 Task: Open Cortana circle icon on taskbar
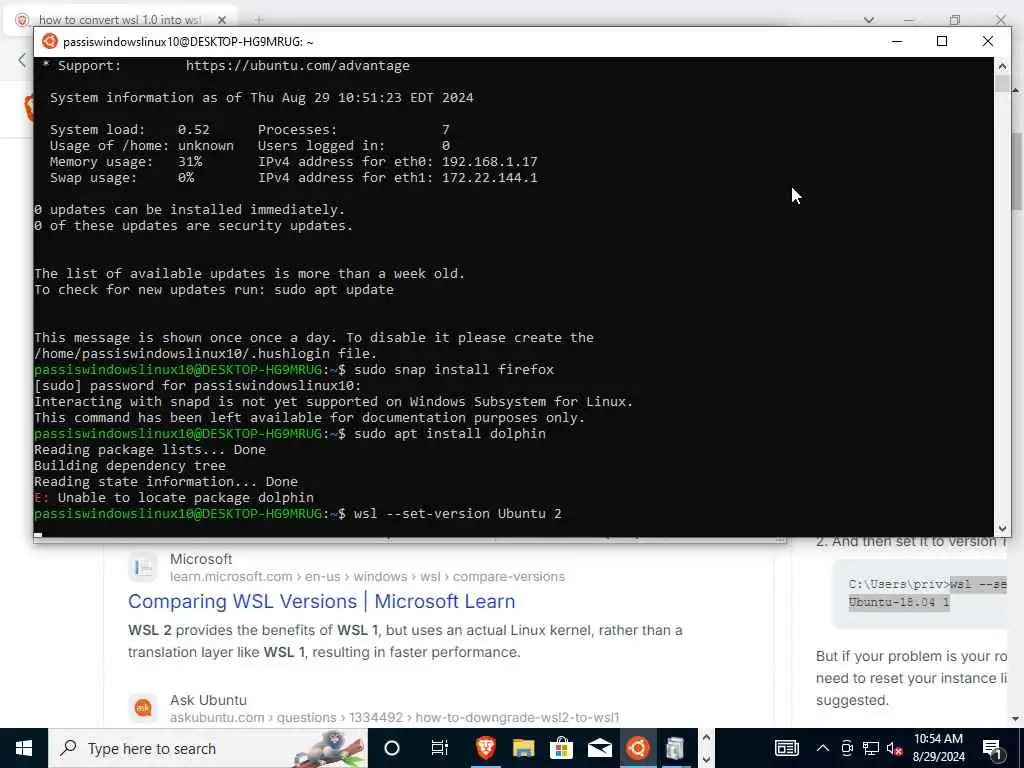[392, 748]
